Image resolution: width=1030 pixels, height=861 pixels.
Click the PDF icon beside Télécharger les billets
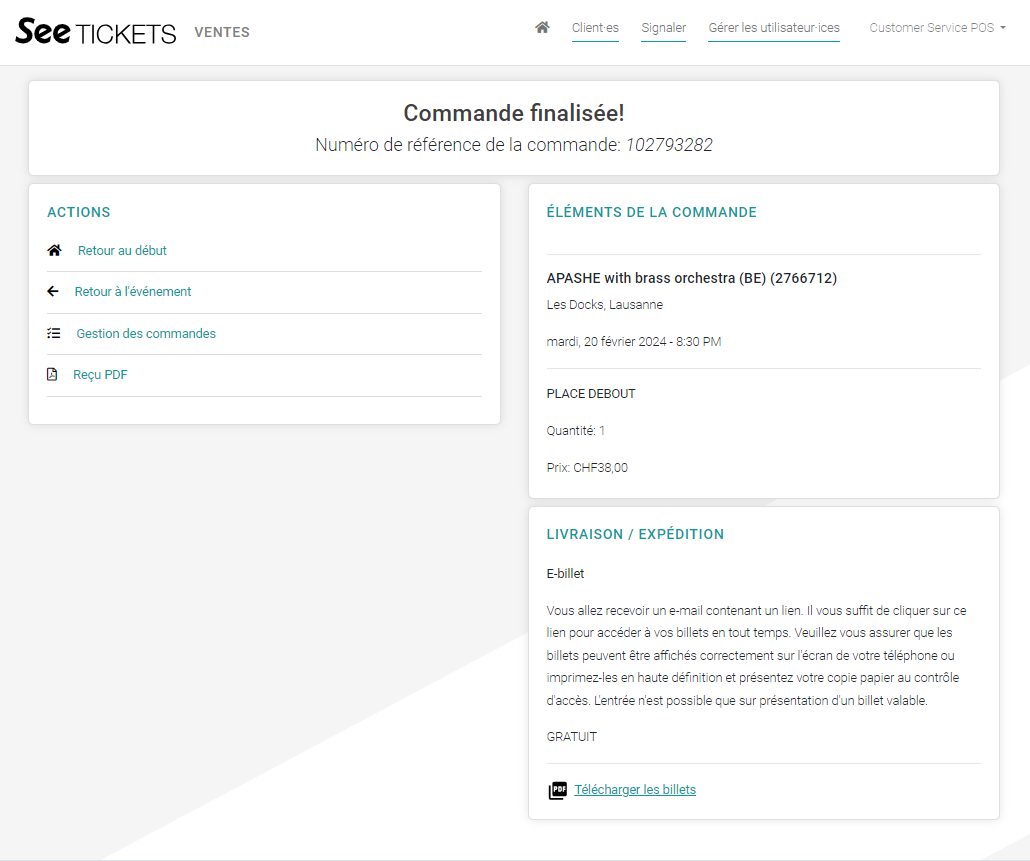pyautogui.click(x=557, y=790)
